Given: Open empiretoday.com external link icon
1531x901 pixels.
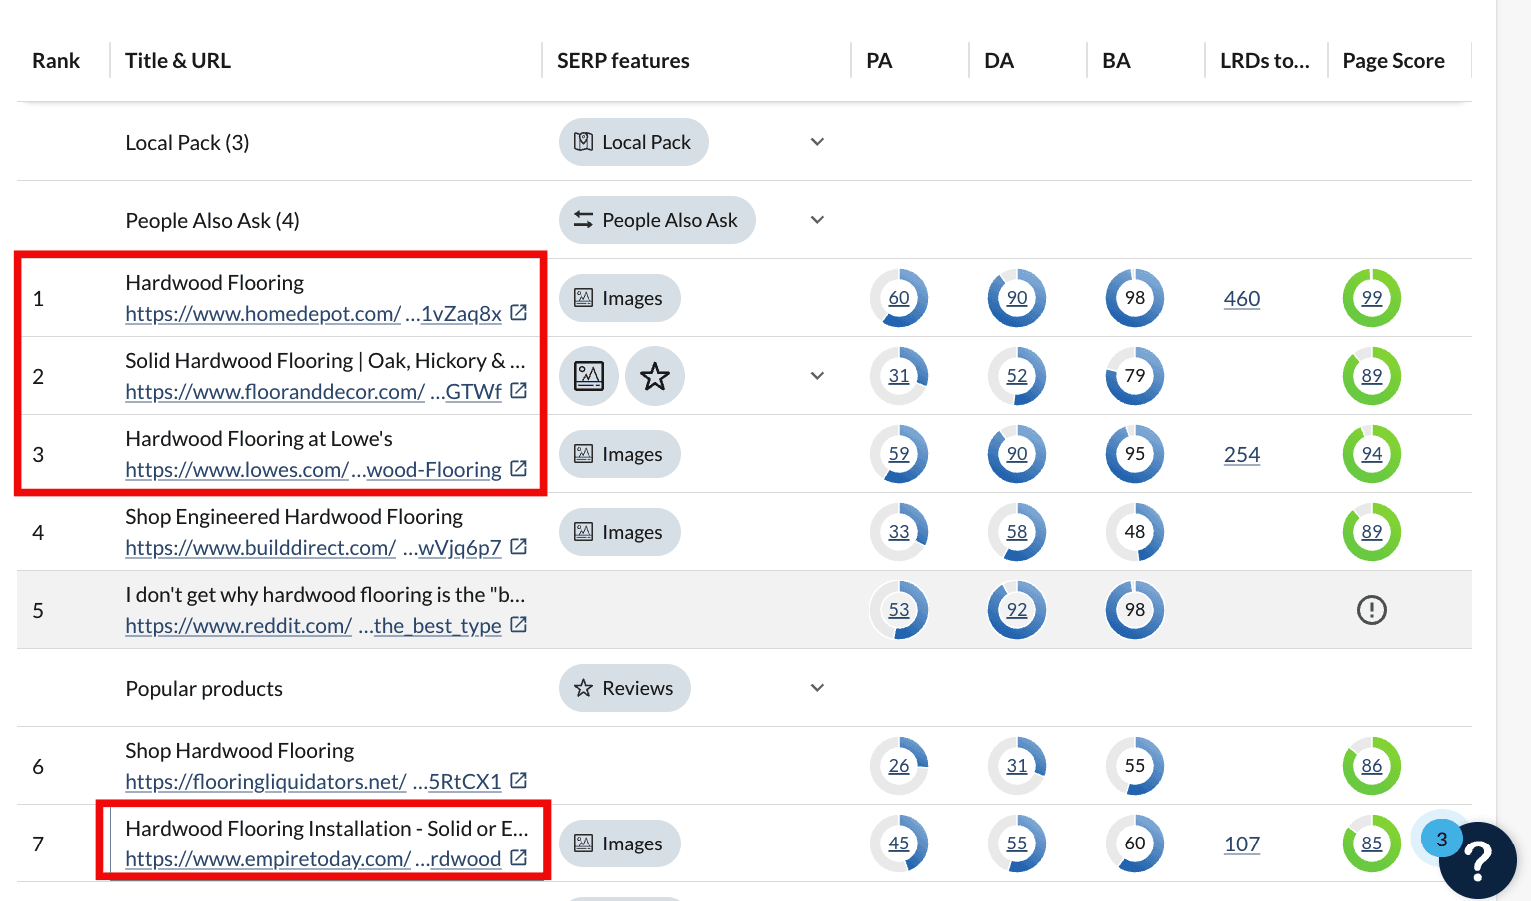Looking at the screenshot, I should 518,858.
